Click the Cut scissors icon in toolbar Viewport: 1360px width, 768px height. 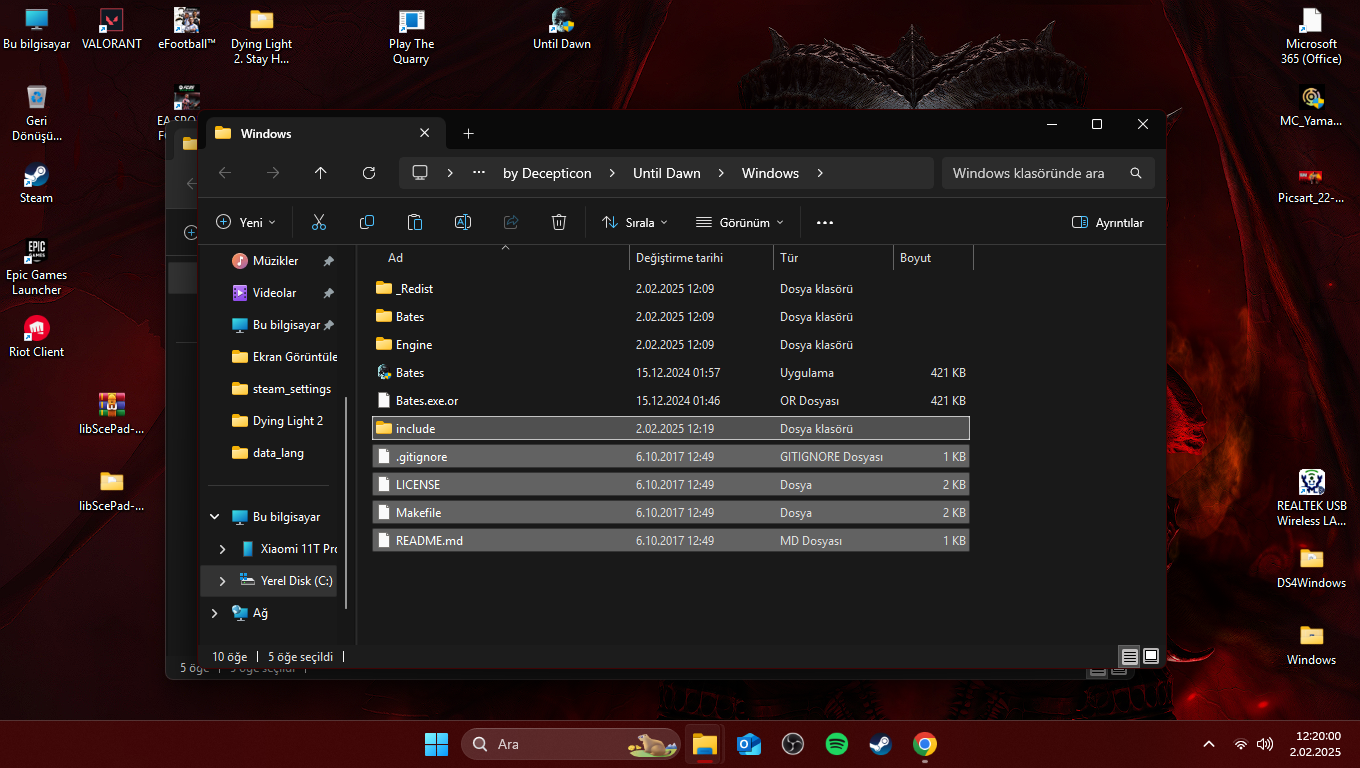319,222
